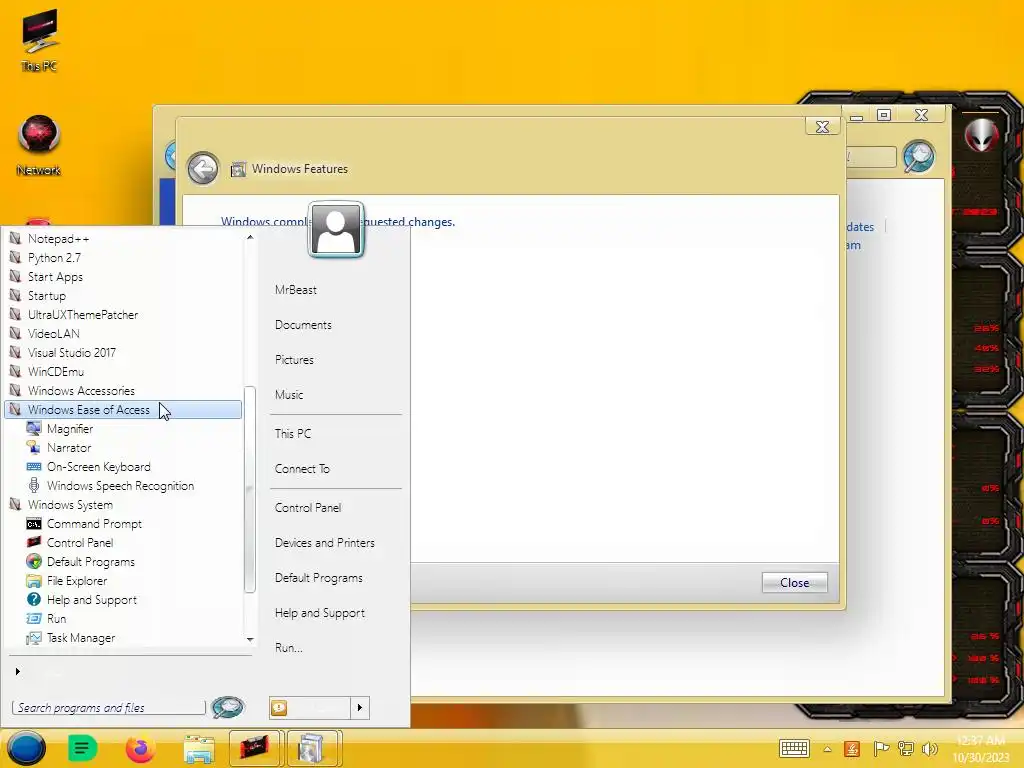
Task: Open the Action Center flag icon
Action: (x=880, y=749)
